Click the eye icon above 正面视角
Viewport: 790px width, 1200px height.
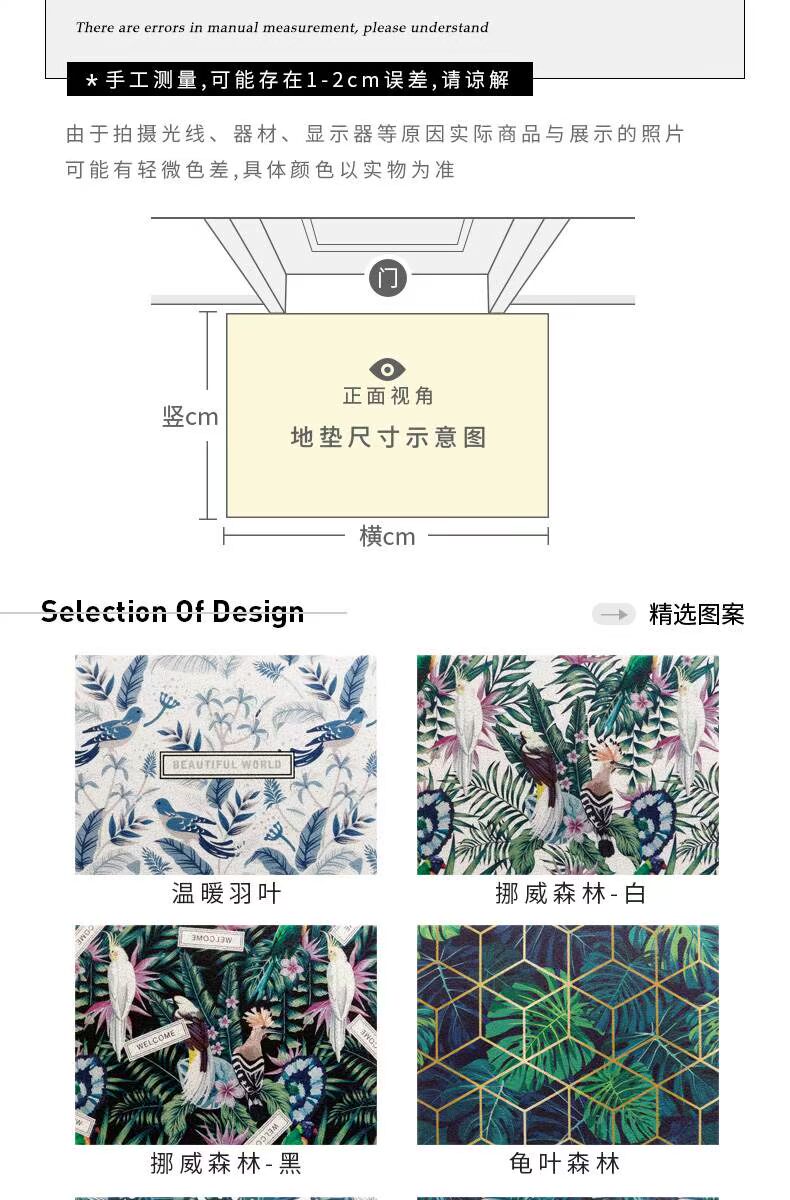pos(388,369)
